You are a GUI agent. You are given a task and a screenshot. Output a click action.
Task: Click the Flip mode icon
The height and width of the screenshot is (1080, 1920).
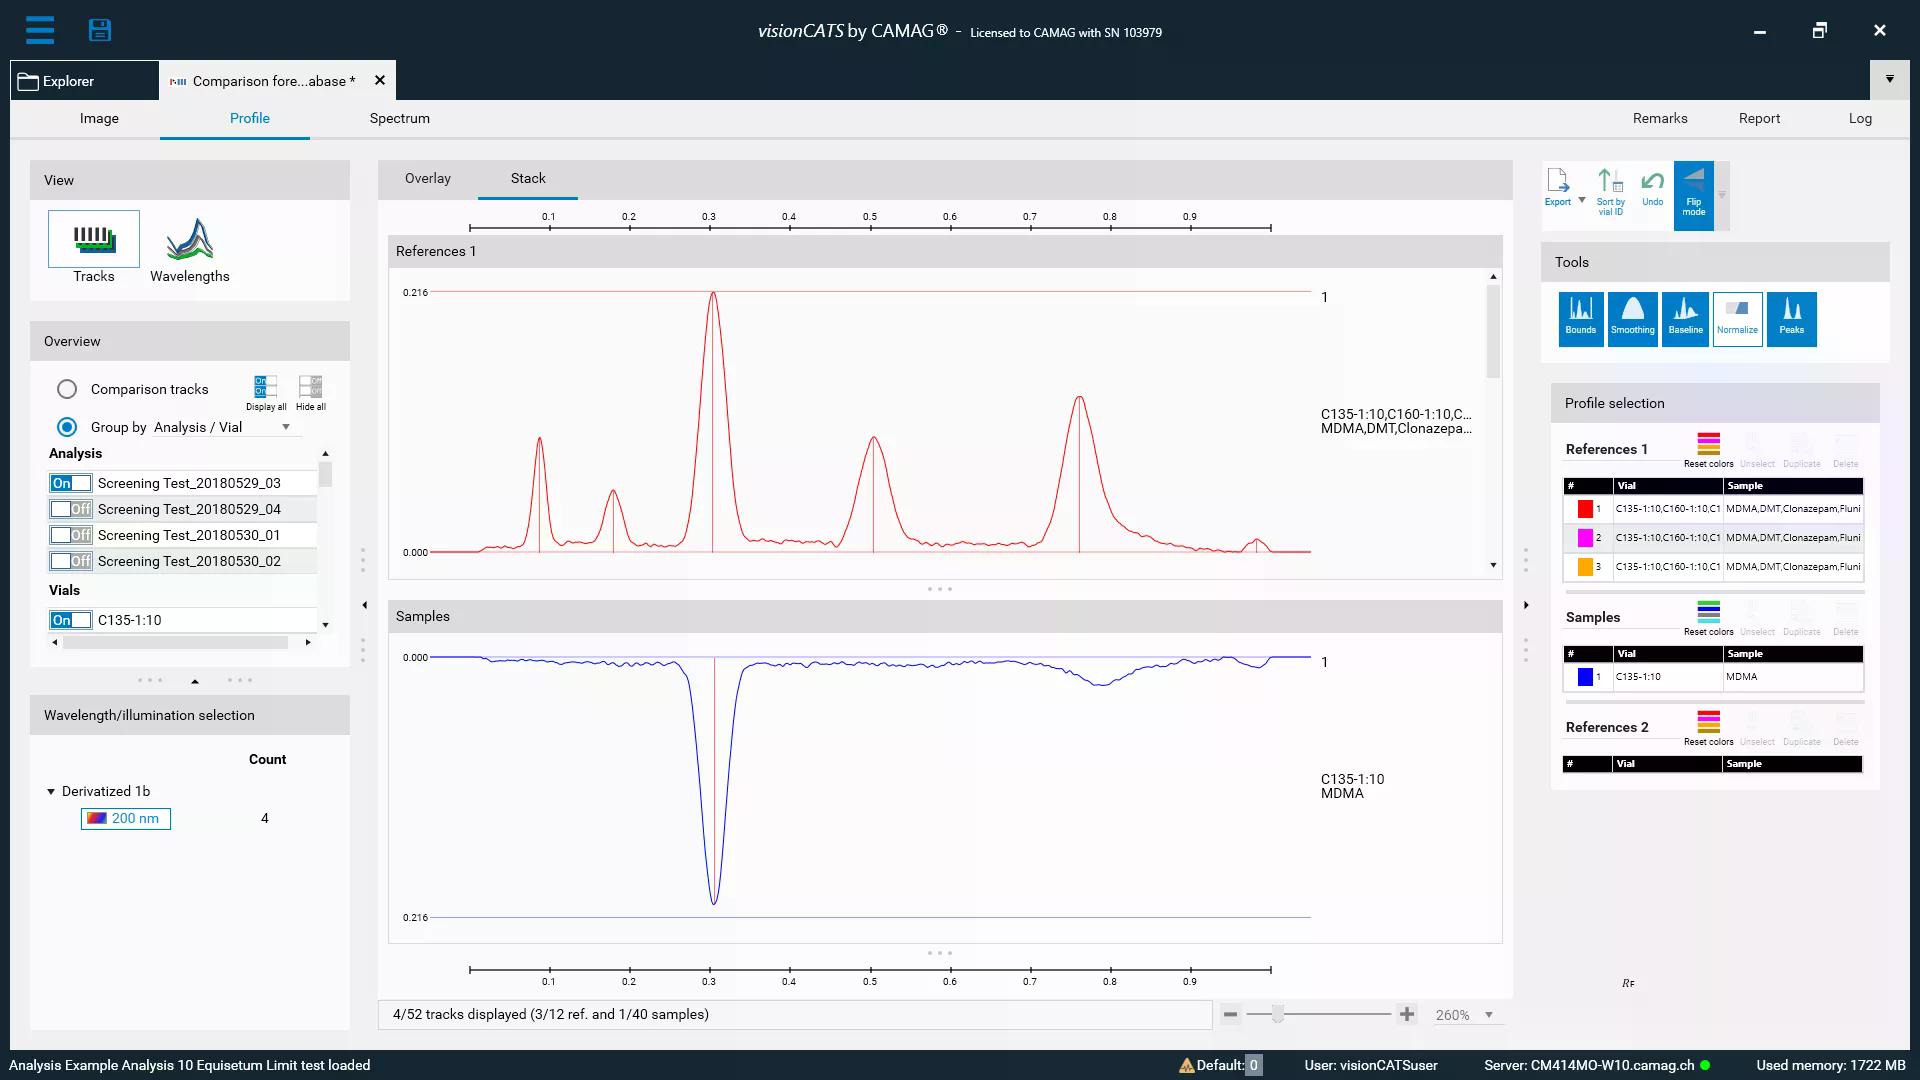pos(1693,195)
